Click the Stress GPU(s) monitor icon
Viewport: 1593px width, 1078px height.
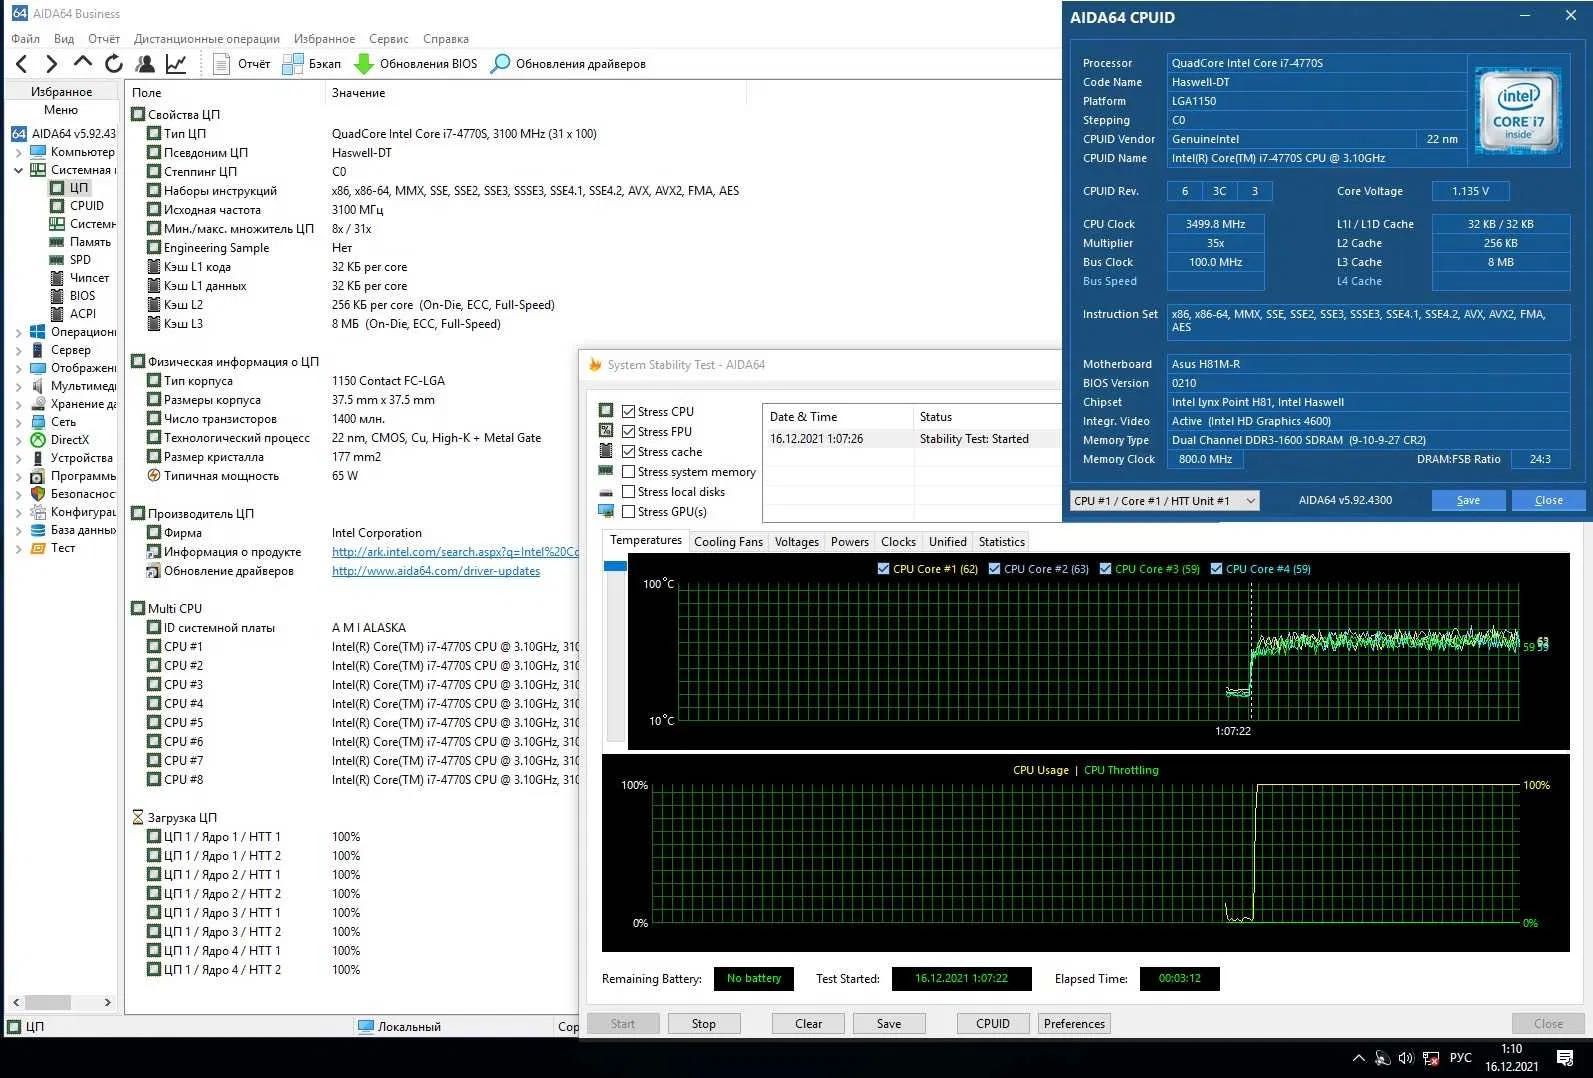coord(606,511)
